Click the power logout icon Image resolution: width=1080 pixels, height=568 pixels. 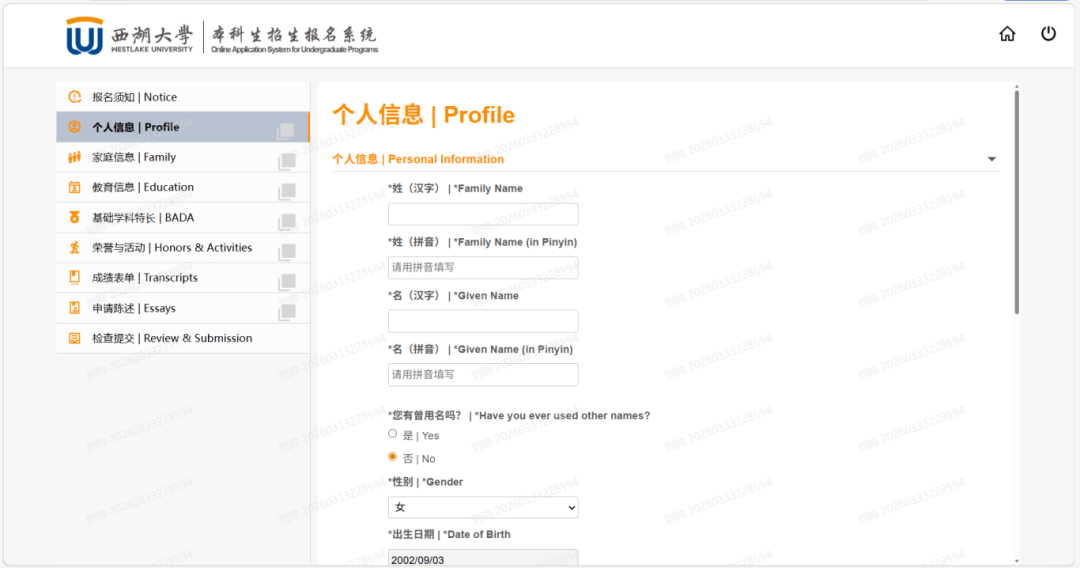click(x=1048, y=34)
